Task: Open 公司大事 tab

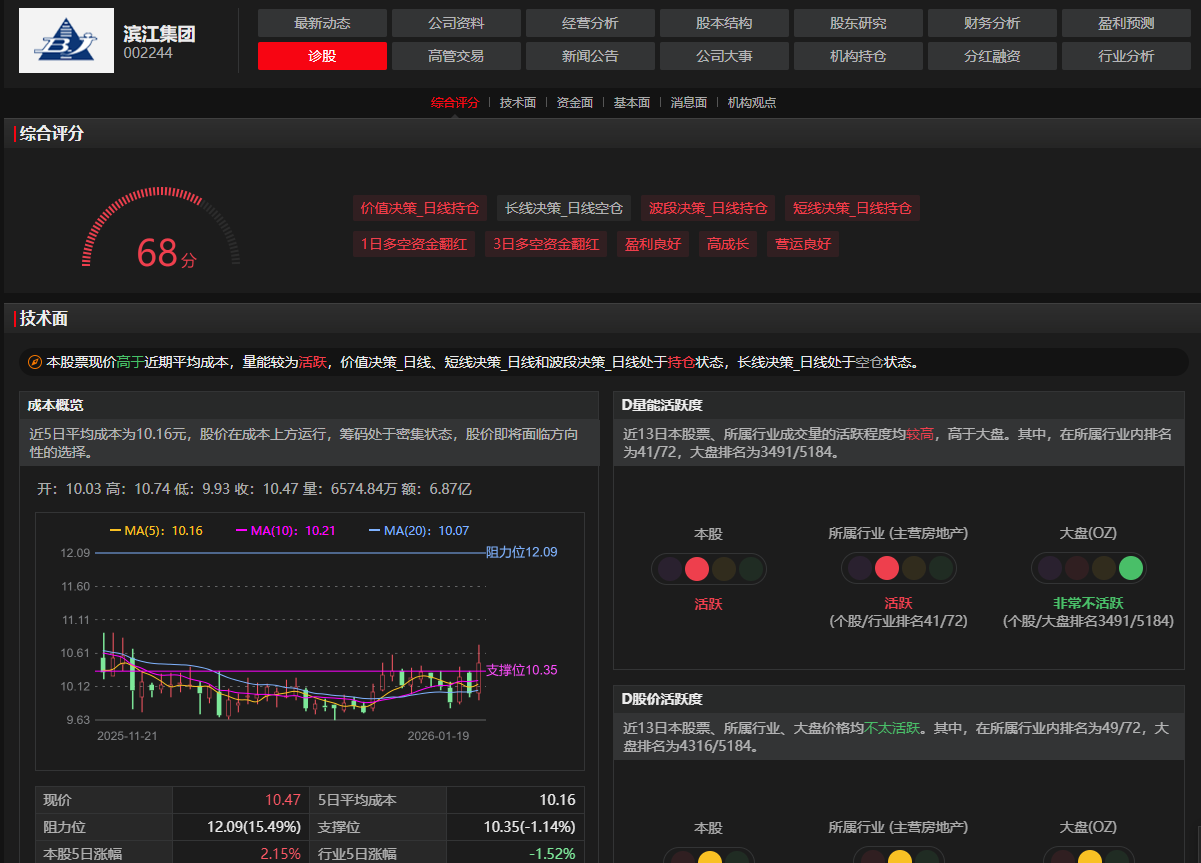Action: (724, 56)
